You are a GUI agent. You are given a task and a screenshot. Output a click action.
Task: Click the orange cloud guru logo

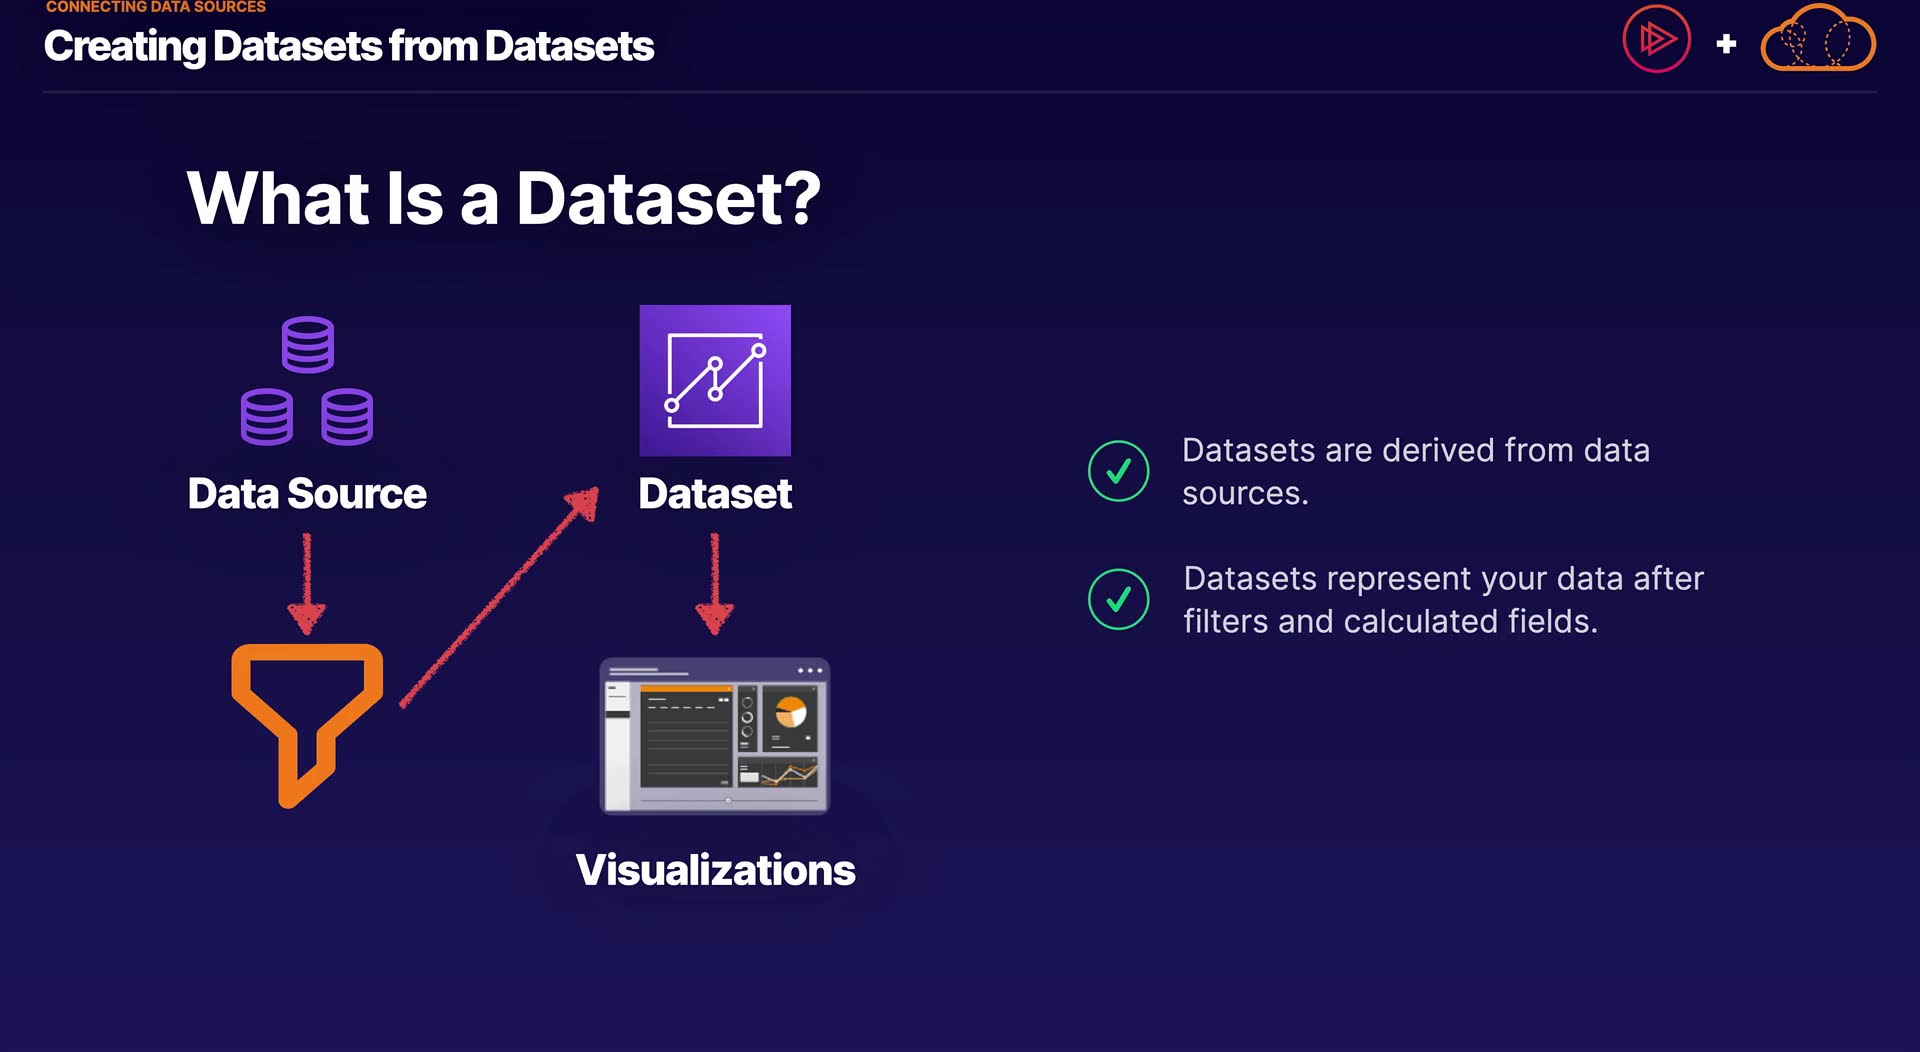coord(1818,40)
